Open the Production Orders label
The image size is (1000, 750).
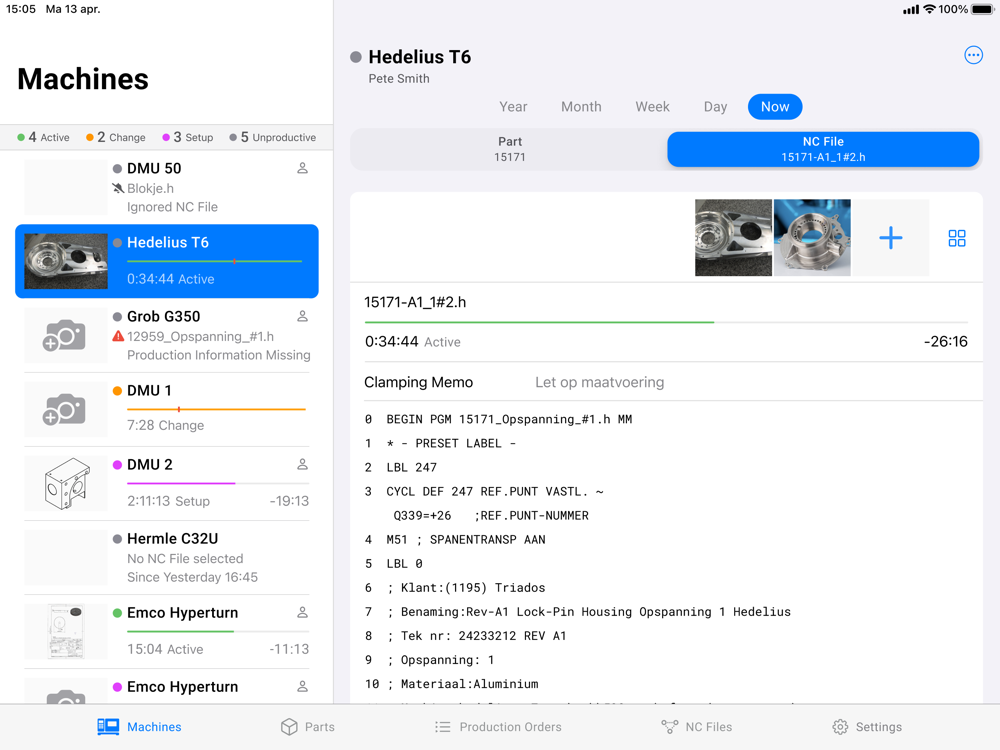pyautogui.click(x=510, y=727)
